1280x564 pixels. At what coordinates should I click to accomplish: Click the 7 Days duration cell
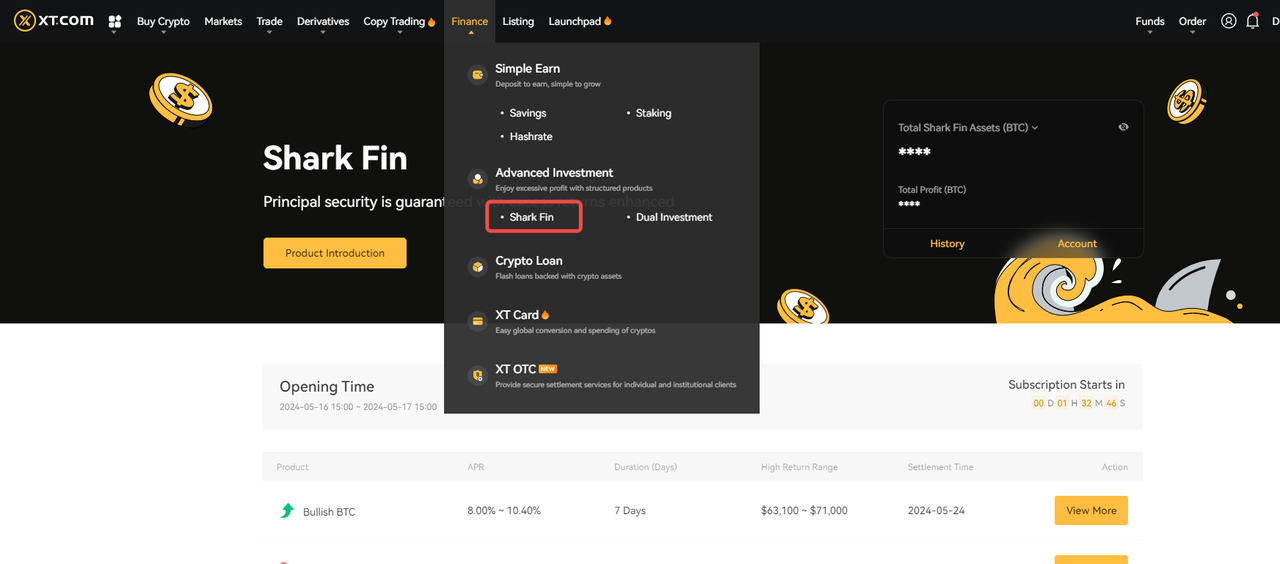(630, 510)
